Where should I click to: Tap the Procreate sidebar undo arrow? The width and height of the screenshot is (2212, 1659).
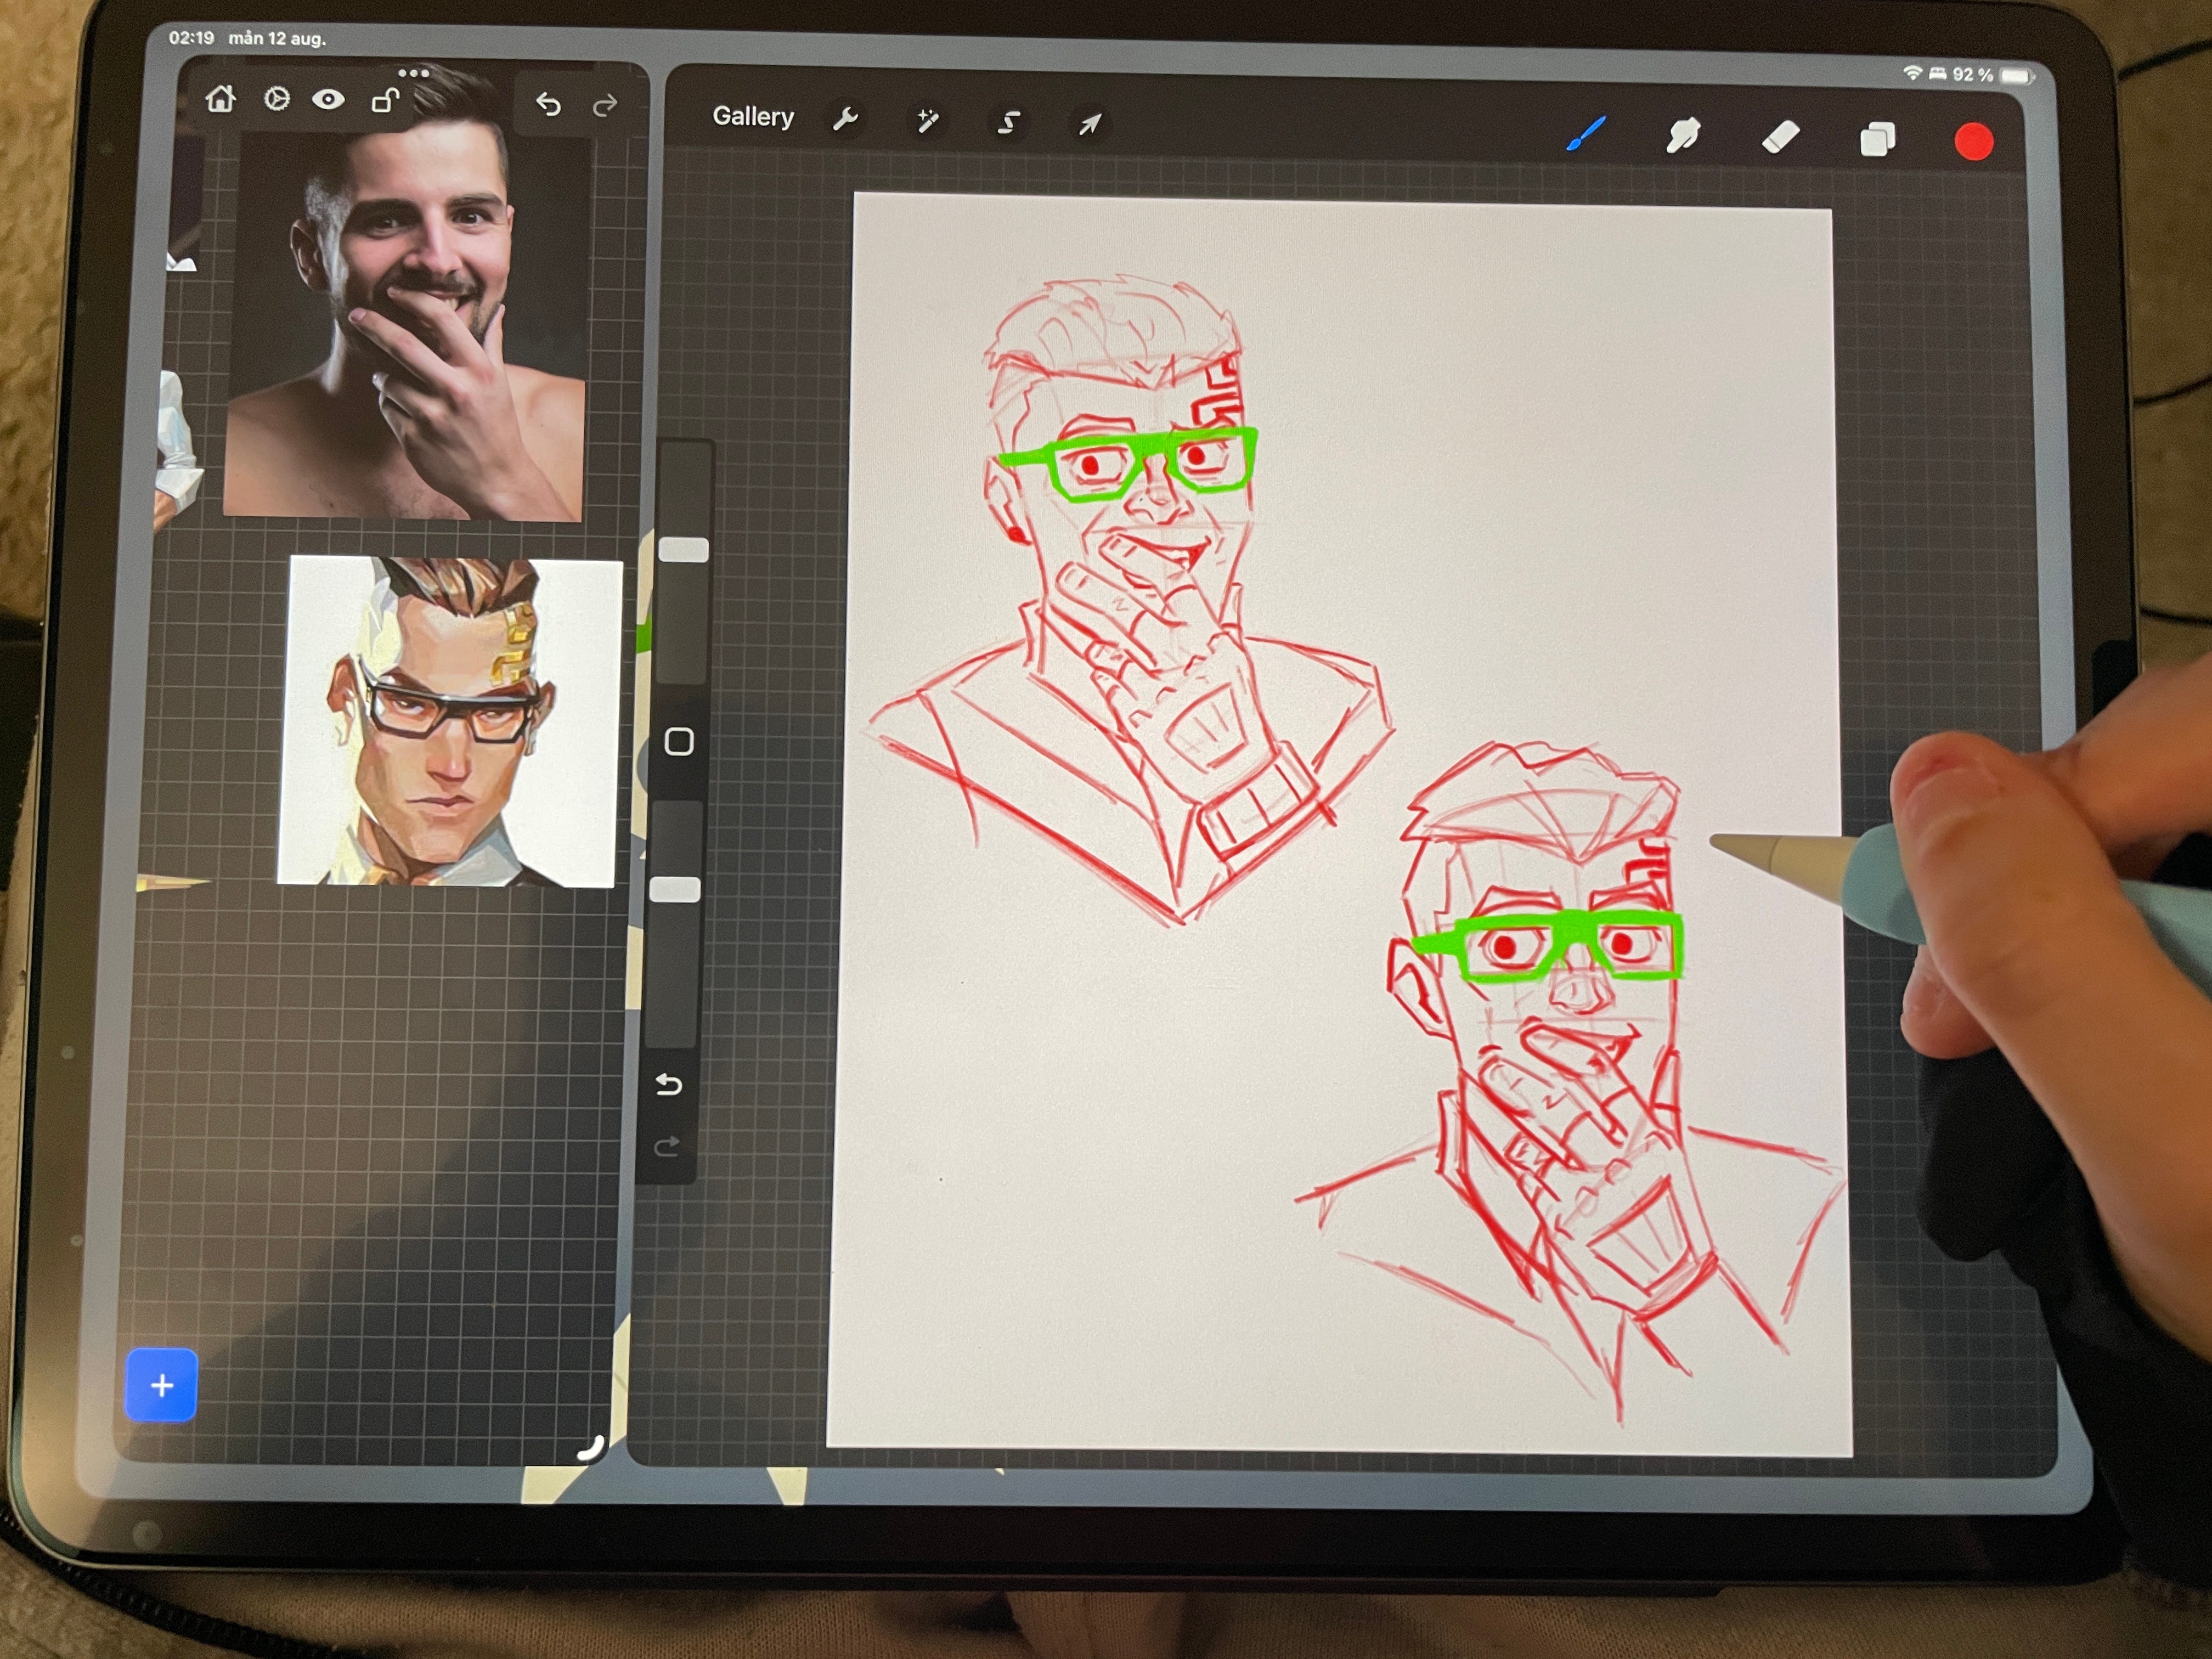pyautogui.click(x=669, y=1084)
